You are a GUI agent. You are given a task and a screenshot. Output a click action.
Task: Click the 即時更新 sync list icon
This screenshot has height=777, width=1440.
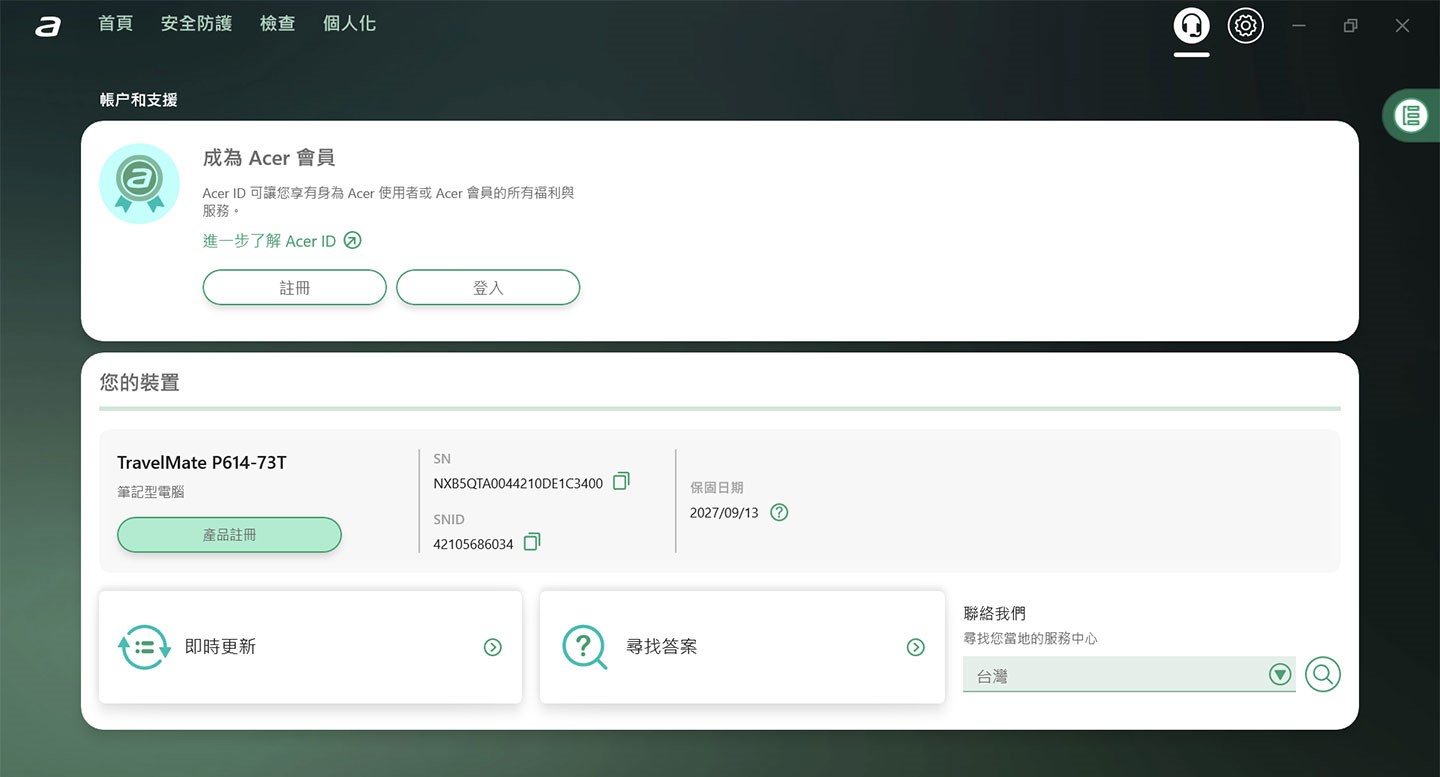tap(144, 647)
